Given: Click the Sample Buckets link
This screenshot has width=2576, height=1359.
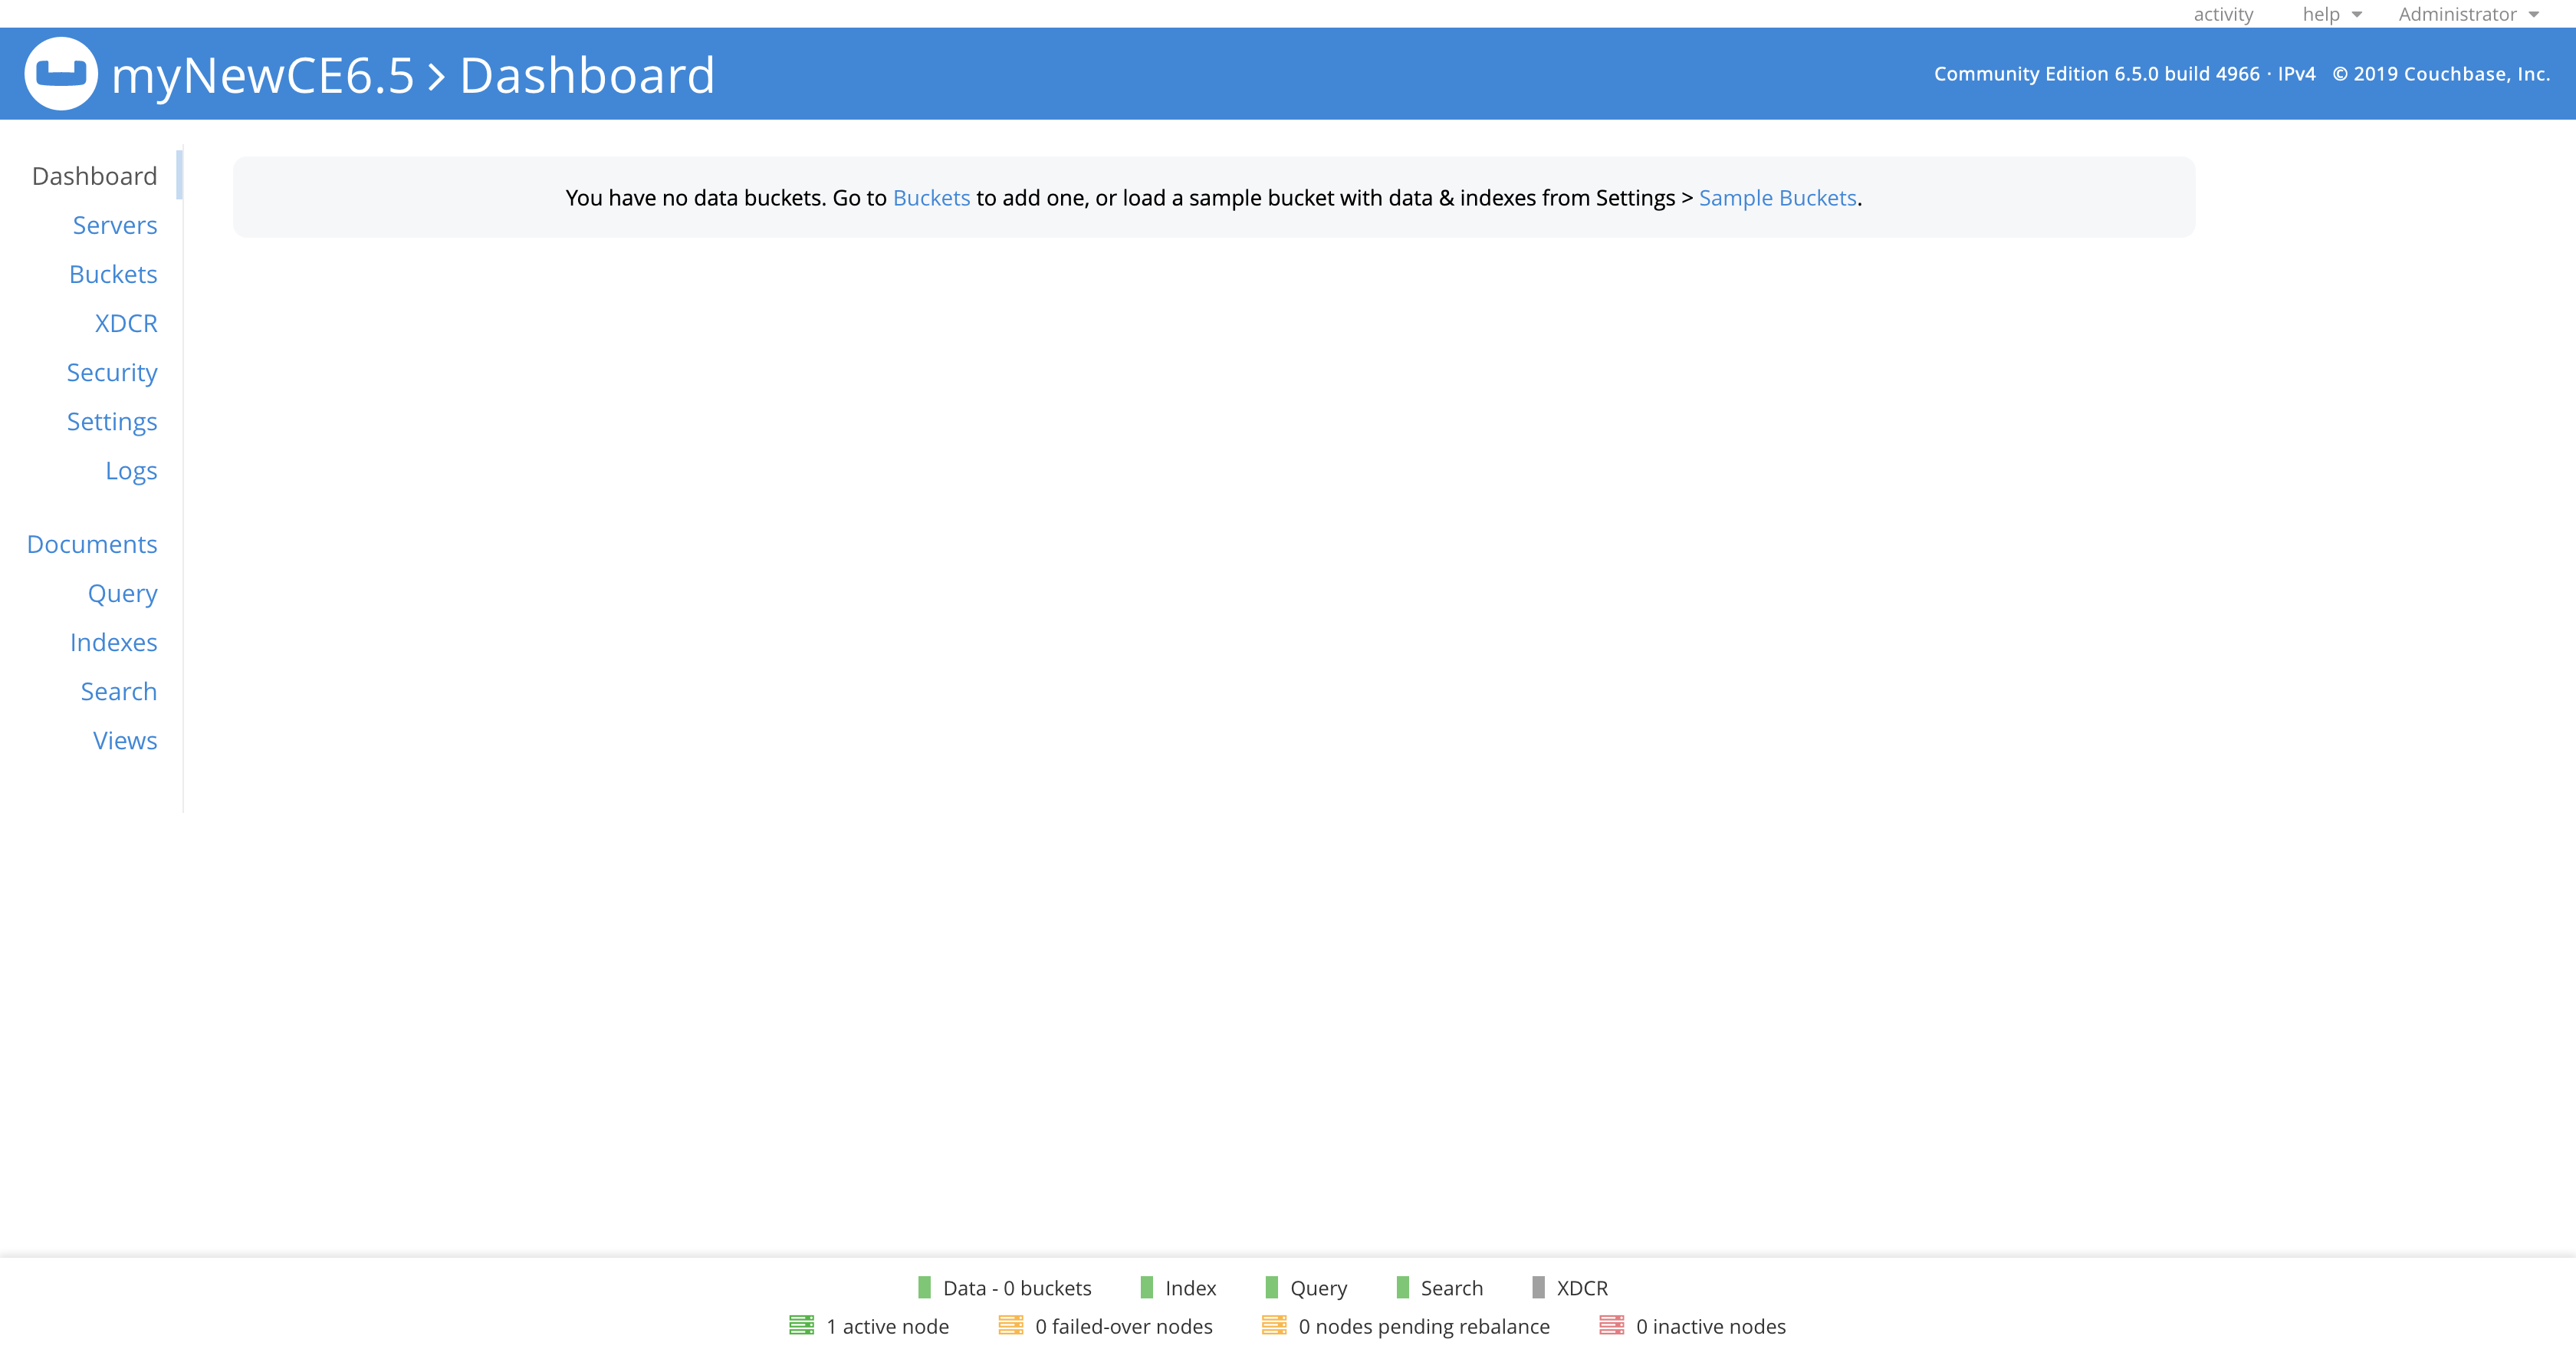Looking at the screenshot, I should 1777,198.
